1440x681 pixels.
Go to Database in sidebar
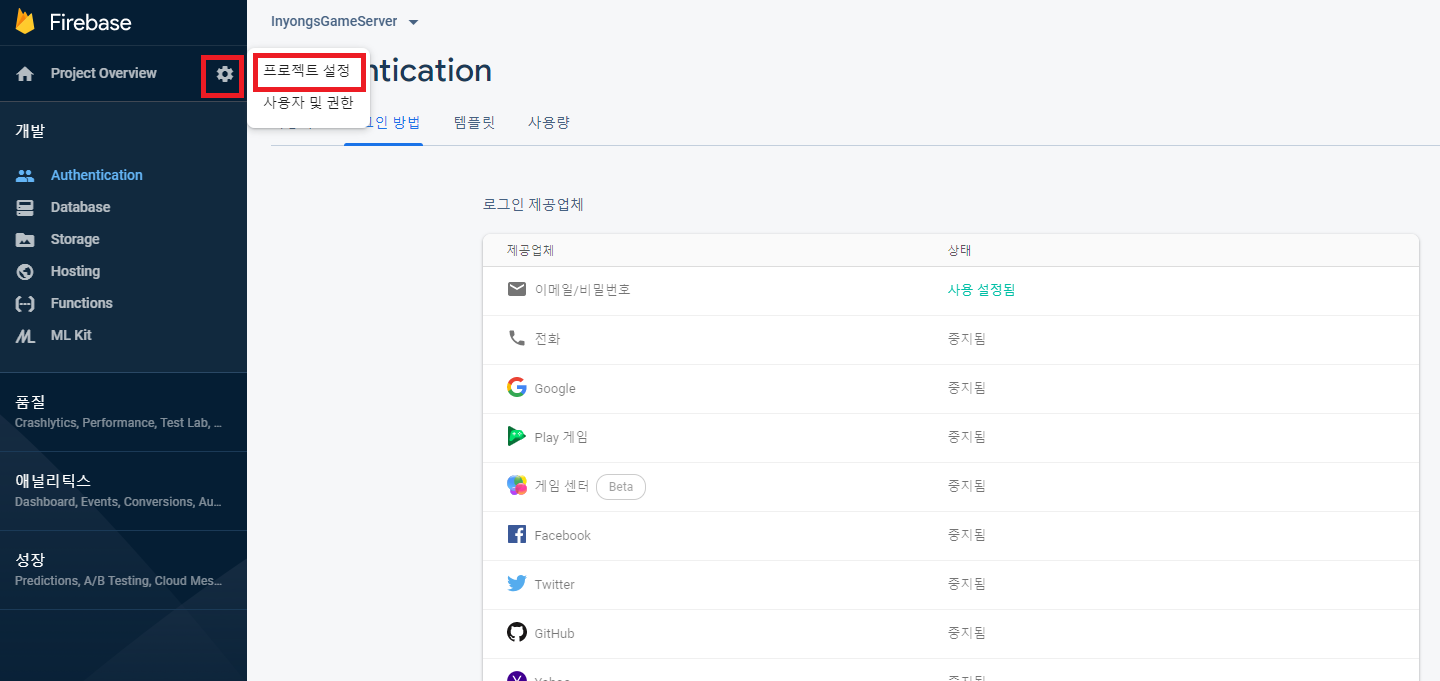(x=81, y=207)
